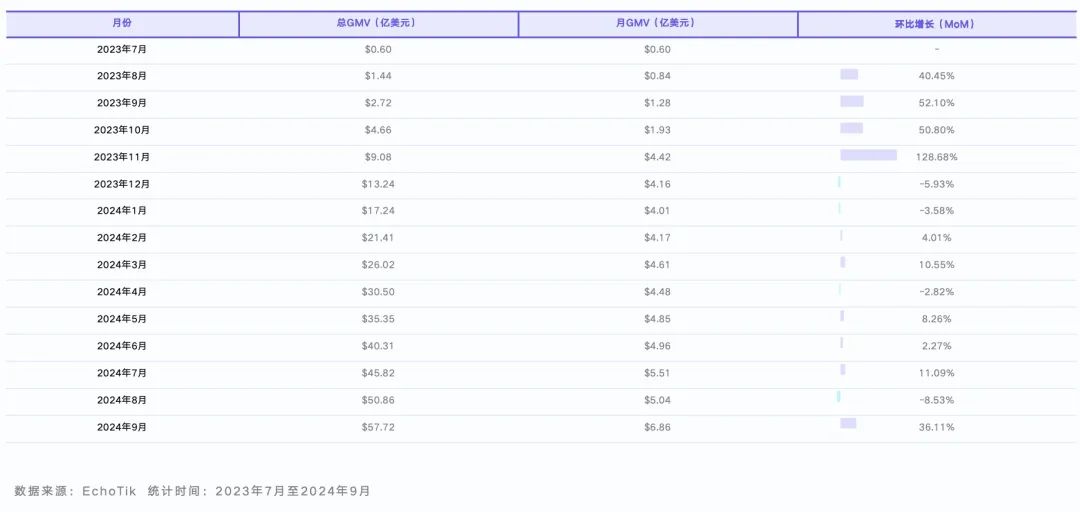Select the 2023年9月 row label
This screenshot has height=512, width=1080.
point(122,103)
